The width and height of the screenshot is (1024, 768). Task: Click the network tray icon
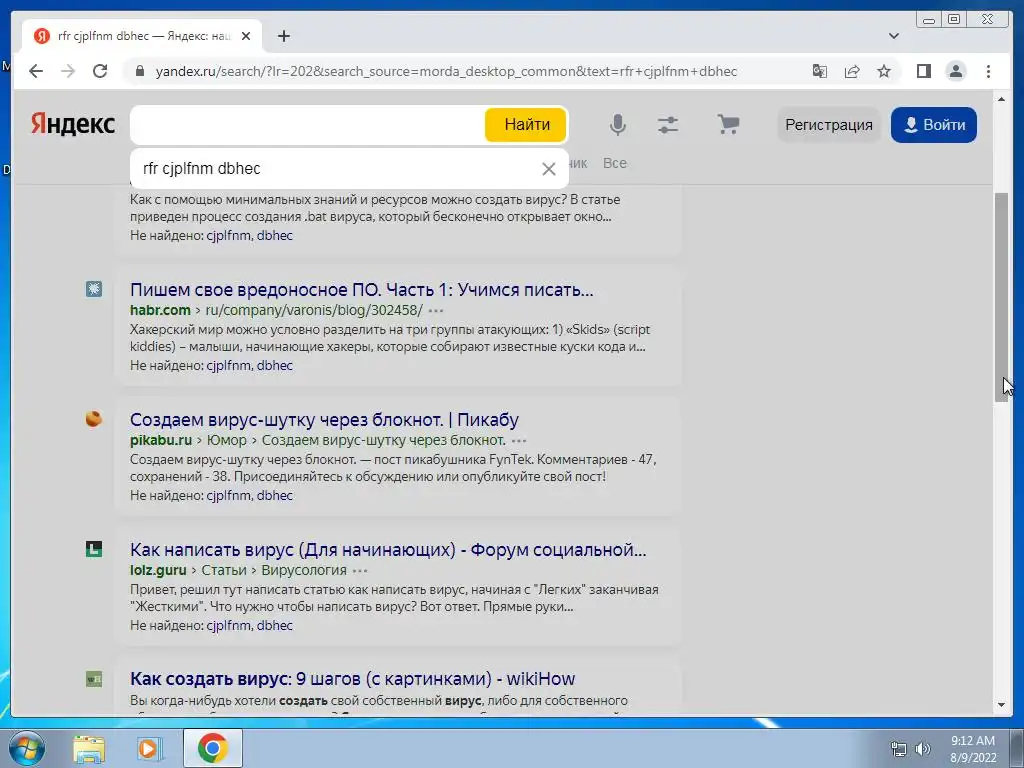pyautogui.click(x=899, y=749)
